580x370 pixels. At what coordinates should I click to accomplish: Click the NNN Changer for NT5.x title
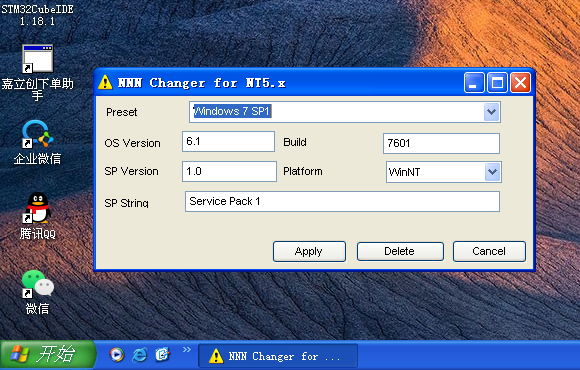click(202, 83)
